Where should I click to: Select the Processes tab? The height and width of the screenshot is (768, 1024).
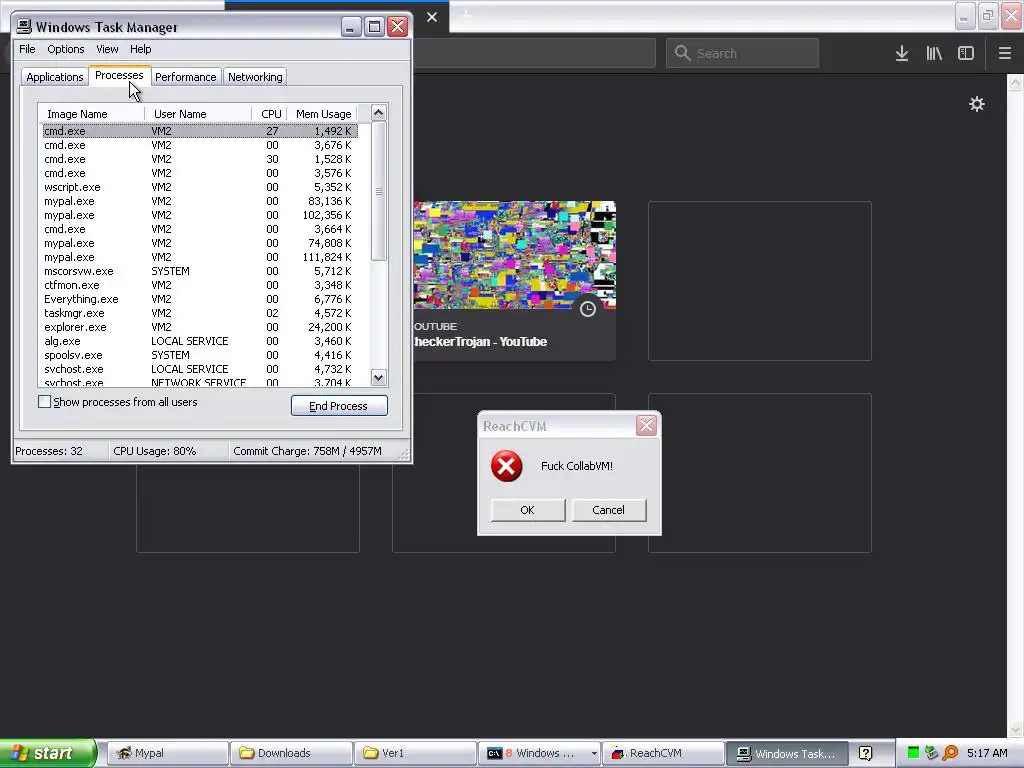pos(119,75)
